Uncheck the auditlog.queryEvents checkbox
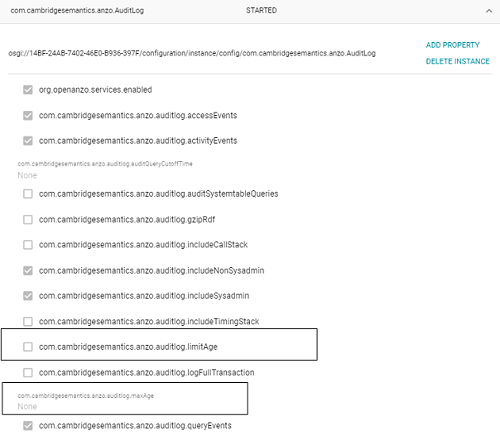Screen dimensions: 500x440 [x=28, y=426]
